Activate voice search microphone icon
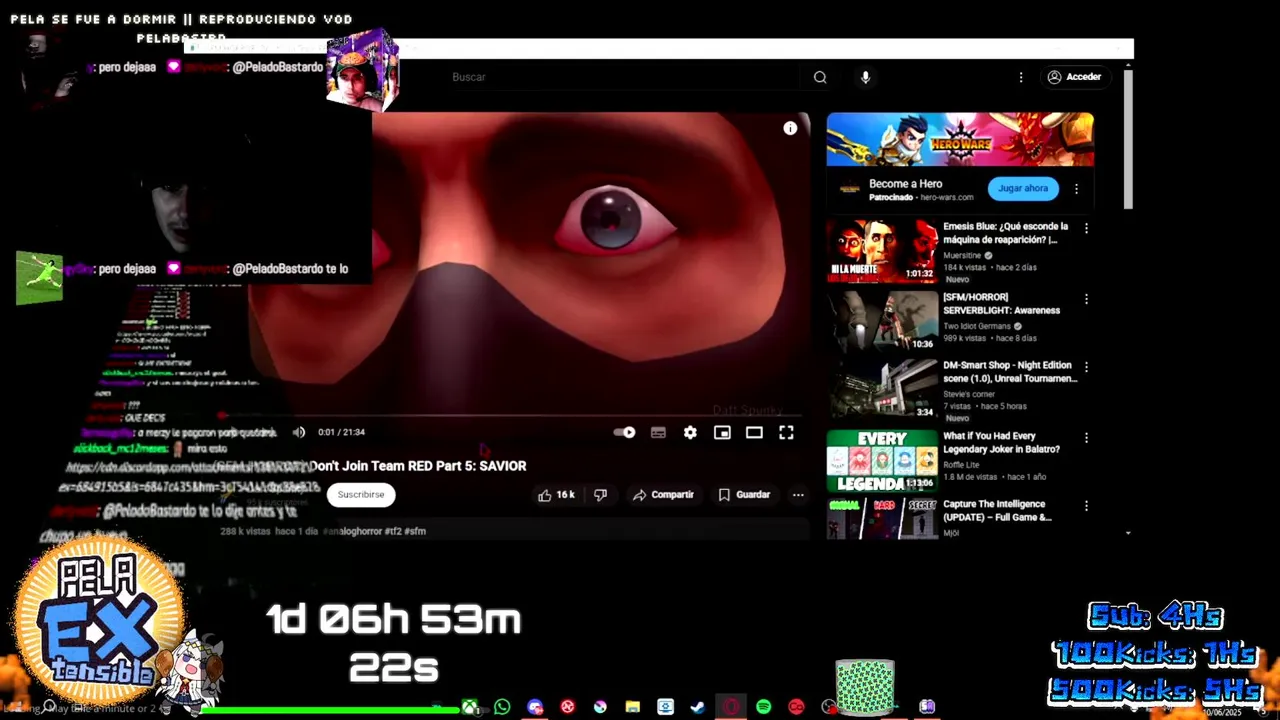1280x720 pixels. tap(866, 77)
